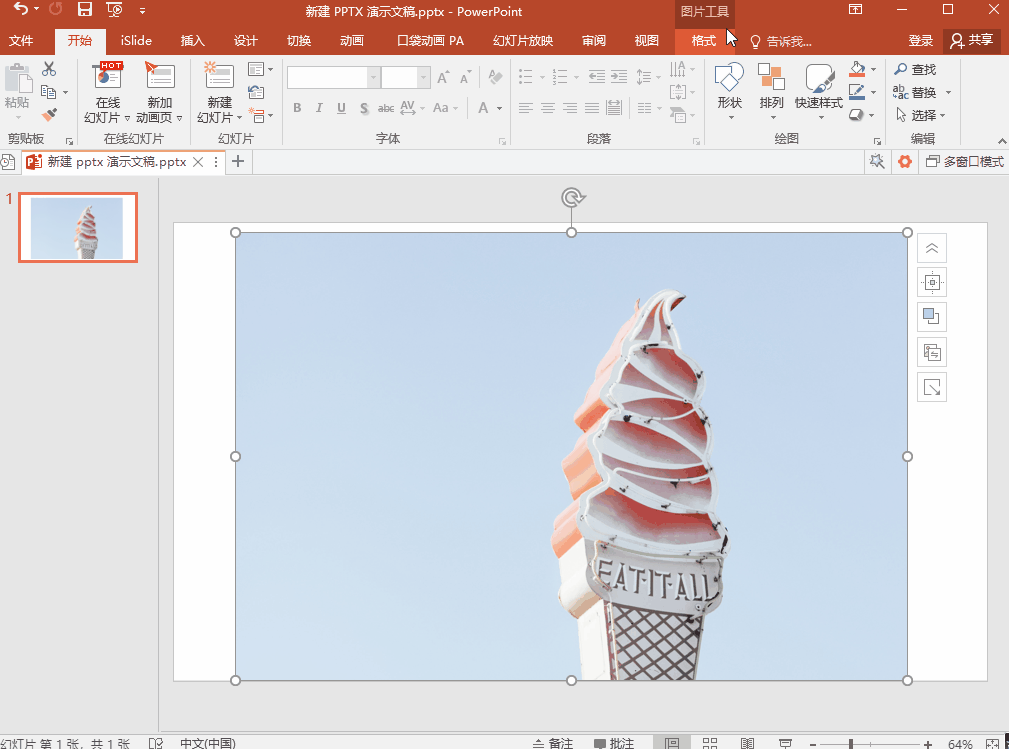Click the orange iSlide gear icon
Image resolution: width=1009 pixels, height=749 pixels.
(905, 161)
